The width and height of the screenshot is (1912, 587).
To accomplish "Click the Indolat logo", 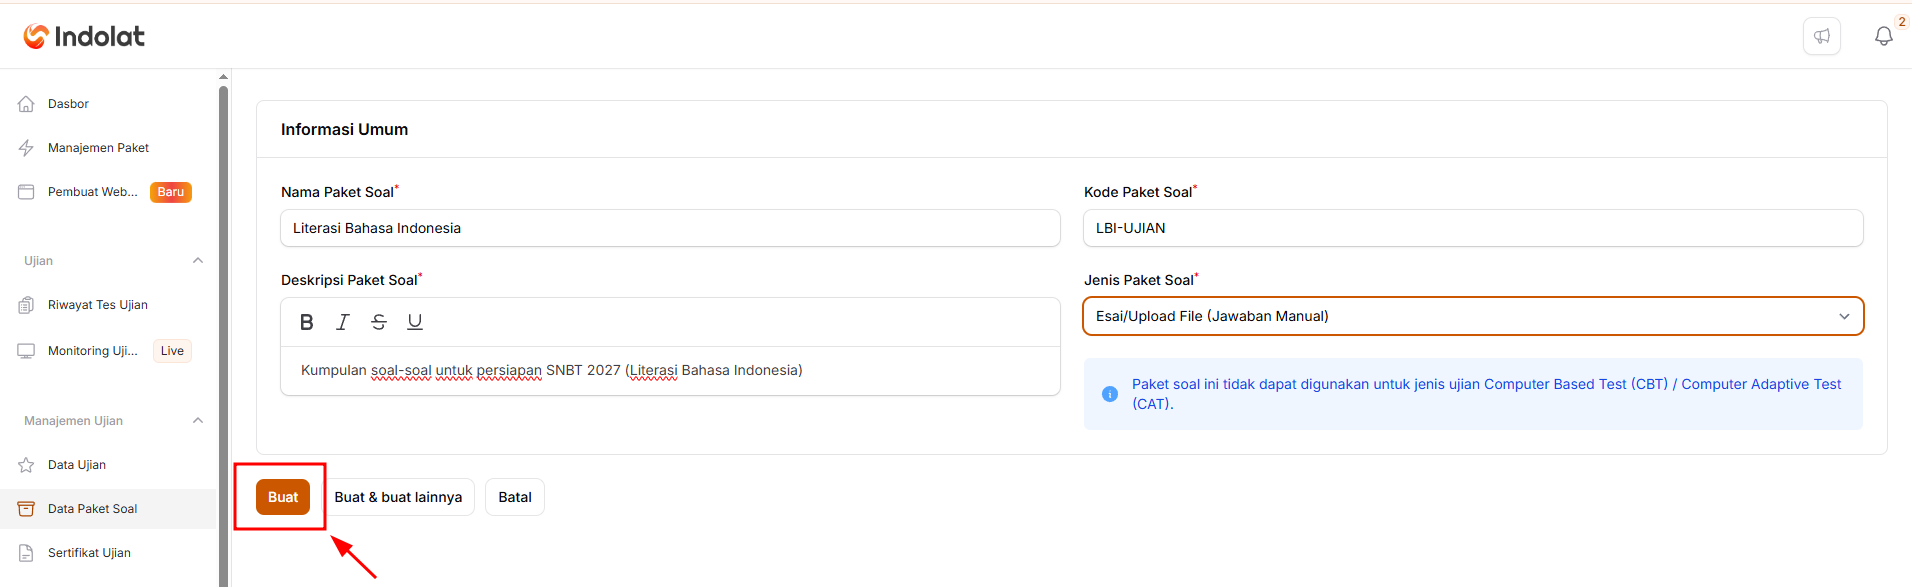I will tap(84, 36).
